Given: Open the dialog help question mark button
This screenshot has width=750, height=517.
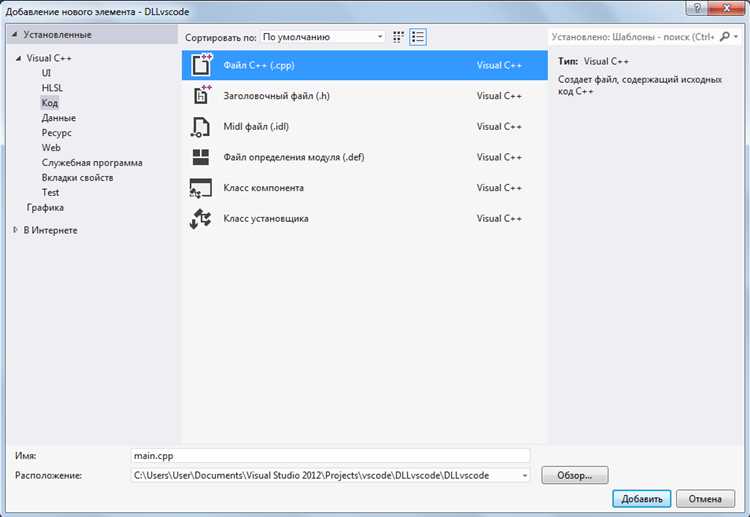Looking at the screenshot, I should pos(698,8).
